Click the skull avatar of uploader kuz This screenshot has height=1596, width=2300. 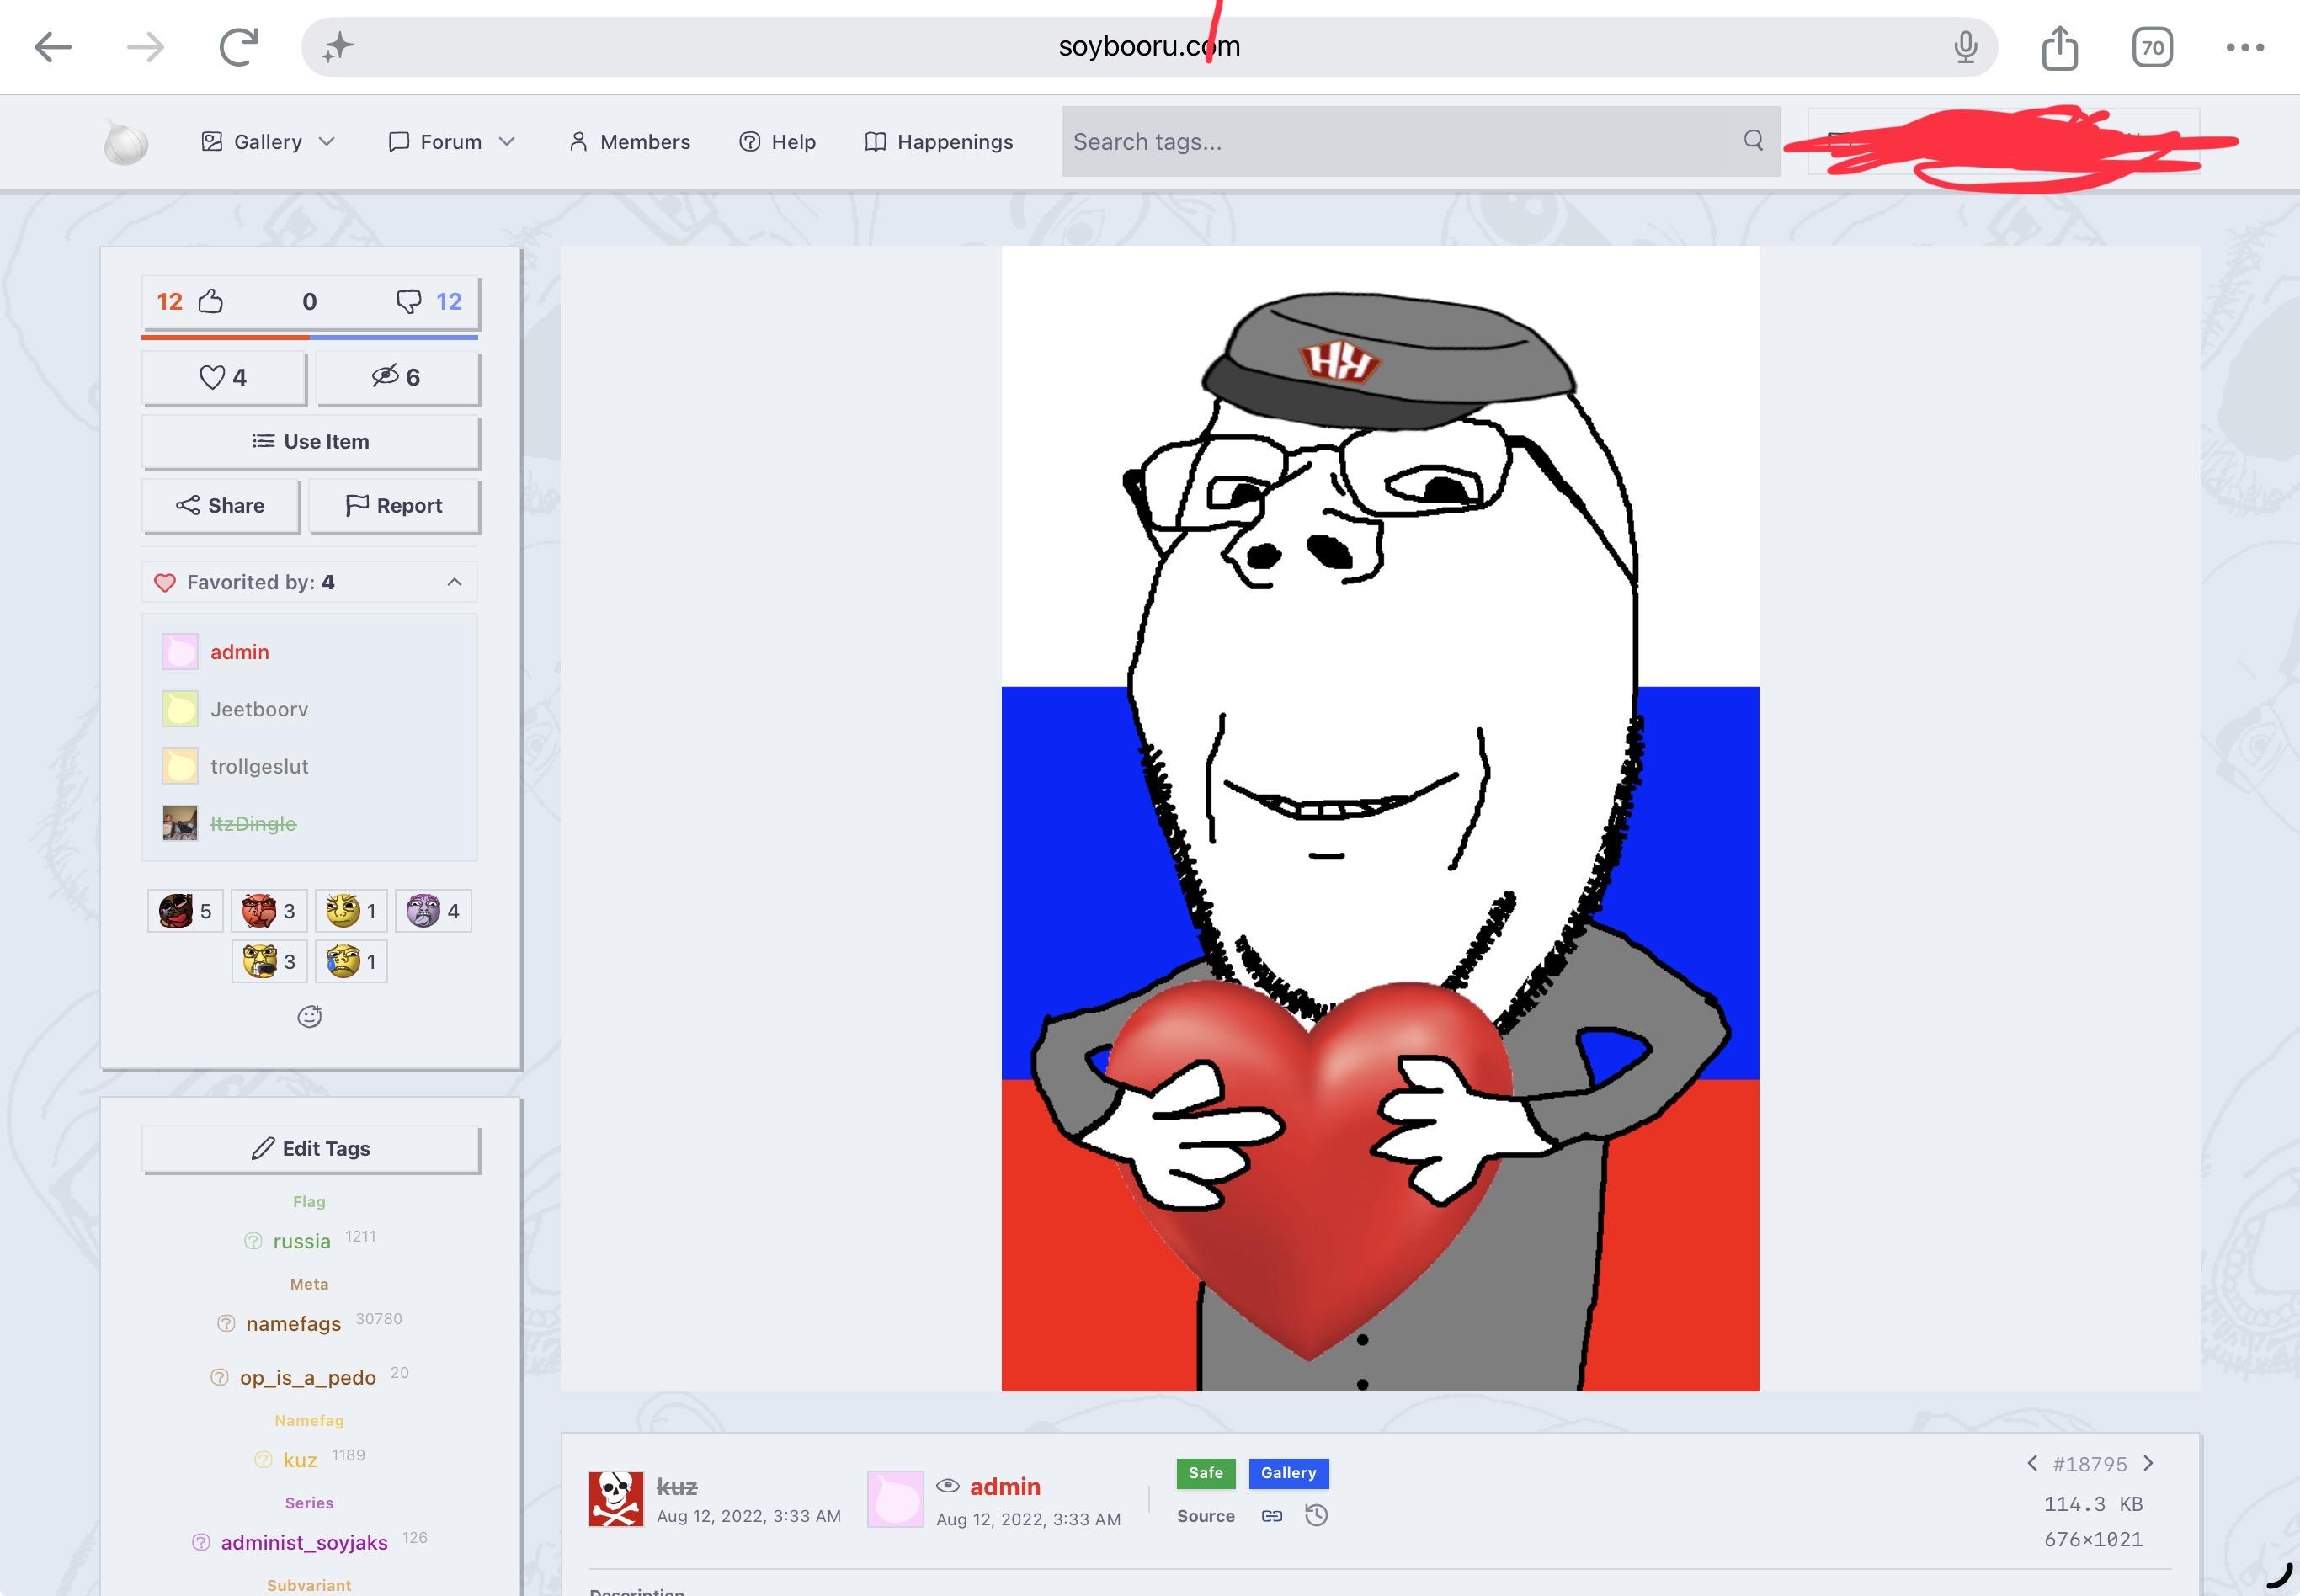click(x=616, y=1499)
